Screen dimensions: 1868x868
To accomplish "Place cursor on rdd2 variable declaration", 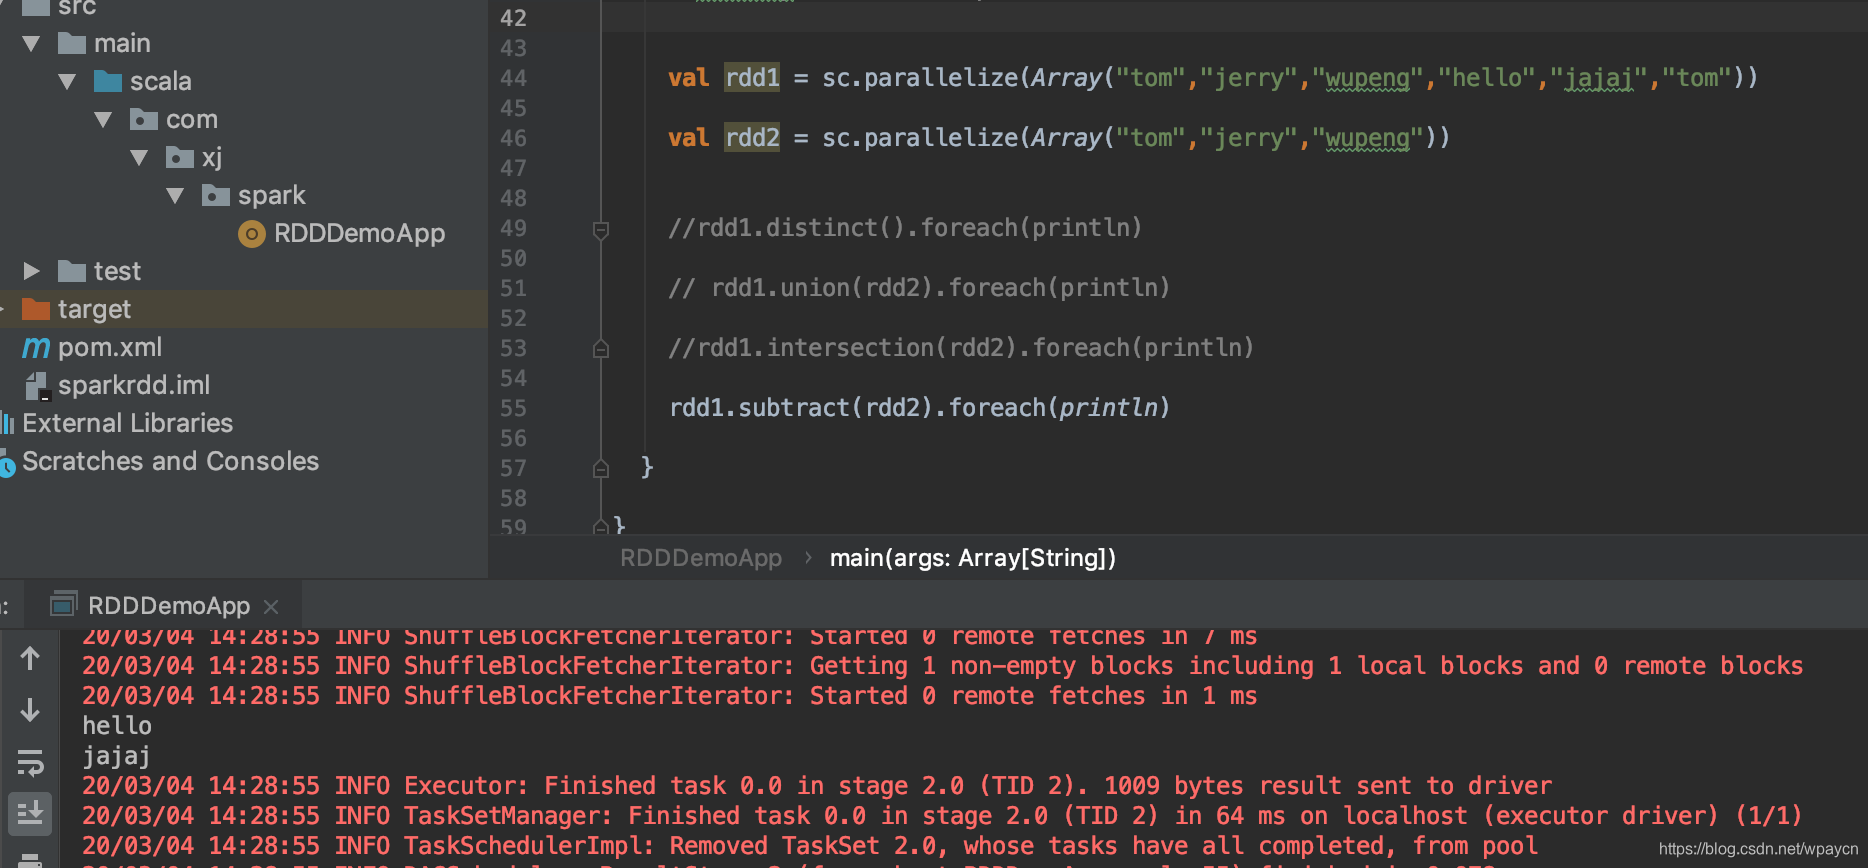I will (752, 138).
